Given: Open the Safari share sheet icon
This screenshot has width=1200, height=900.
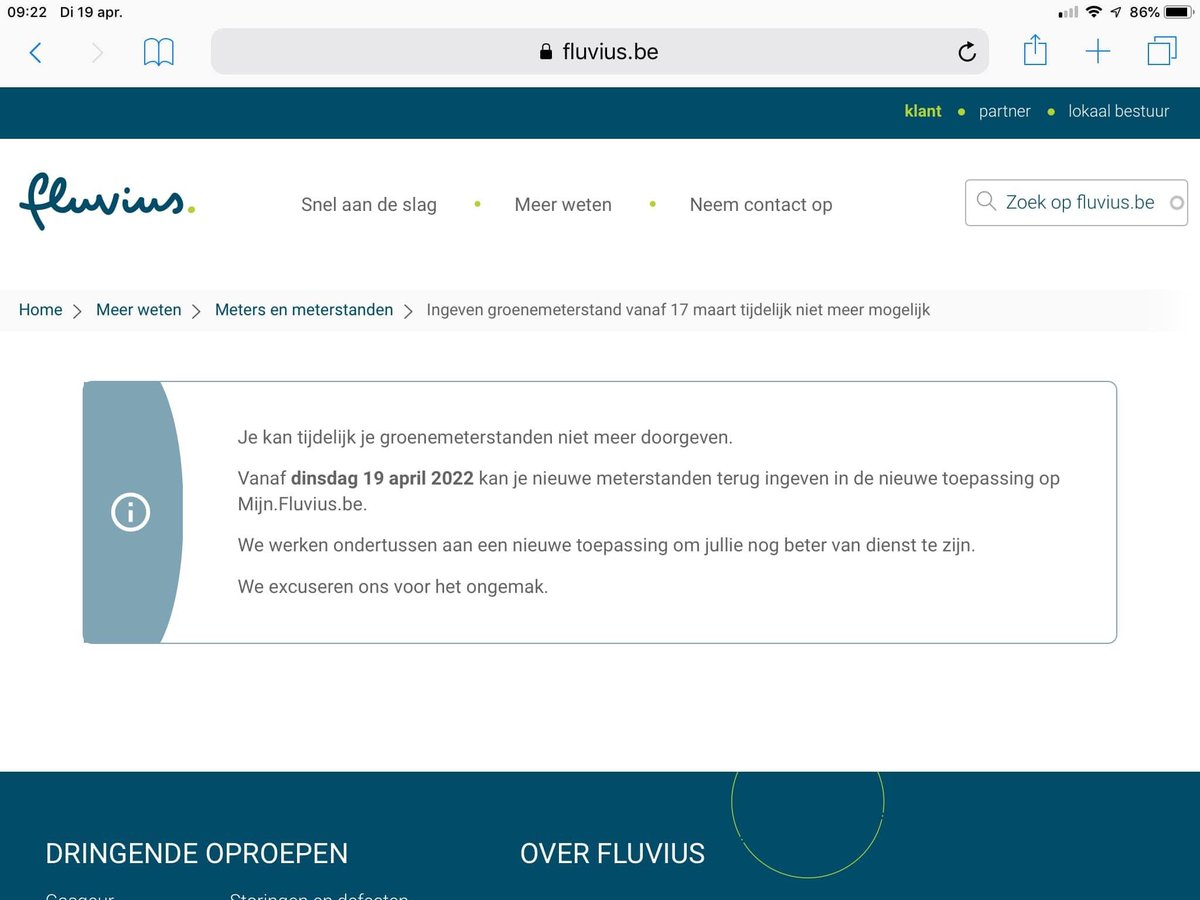Looking at the screenshot, I should coord(1035,50).
